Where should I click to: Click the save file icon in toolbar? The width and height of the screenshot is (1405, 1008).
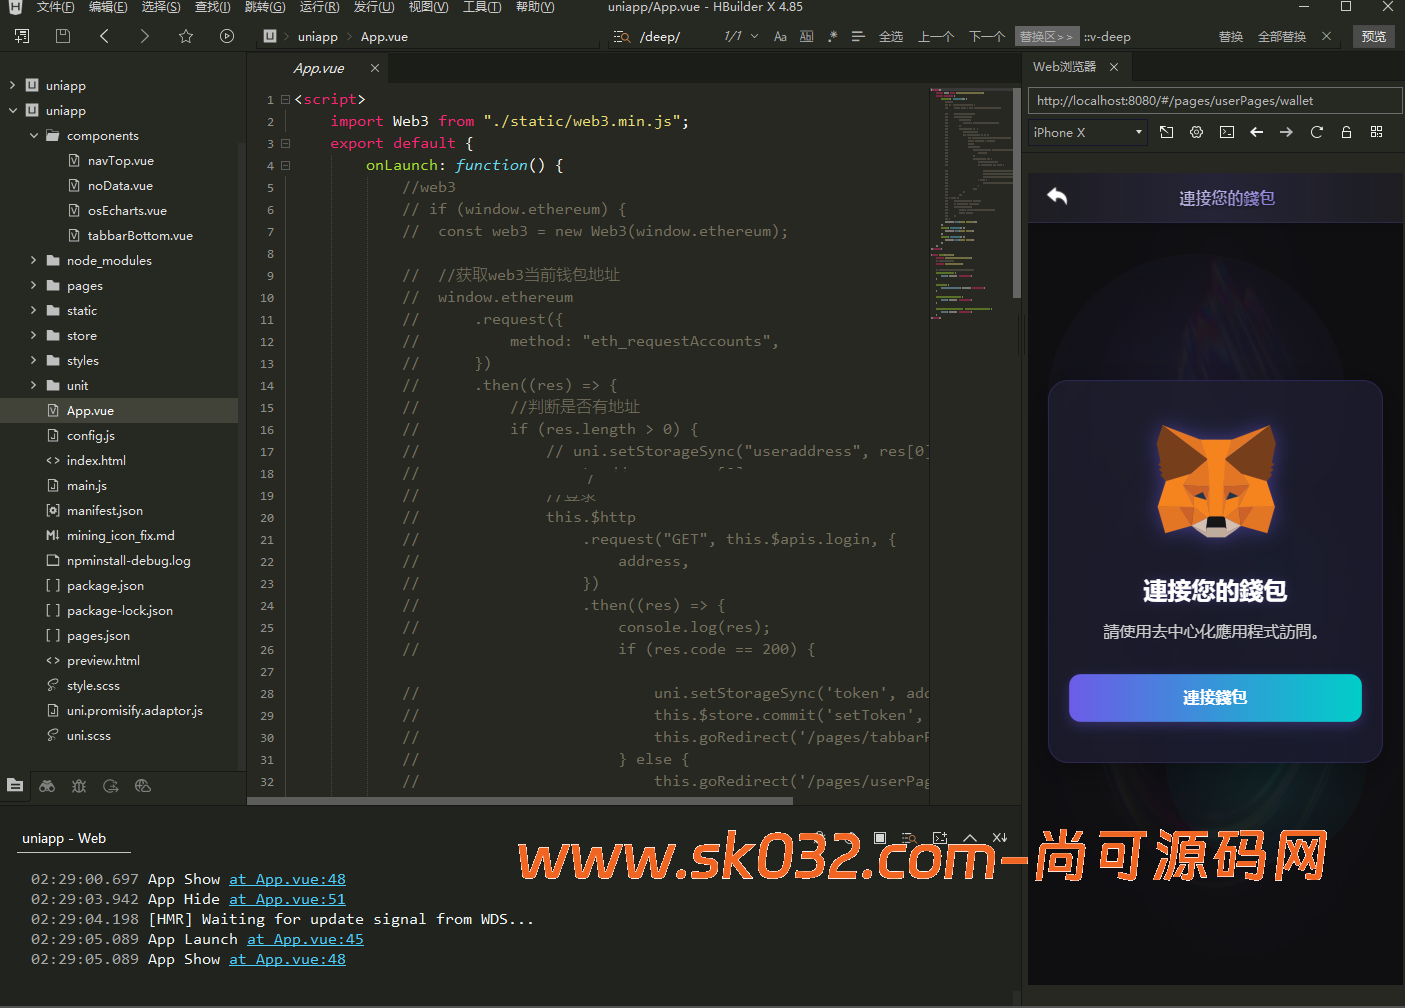pos(63,36)
